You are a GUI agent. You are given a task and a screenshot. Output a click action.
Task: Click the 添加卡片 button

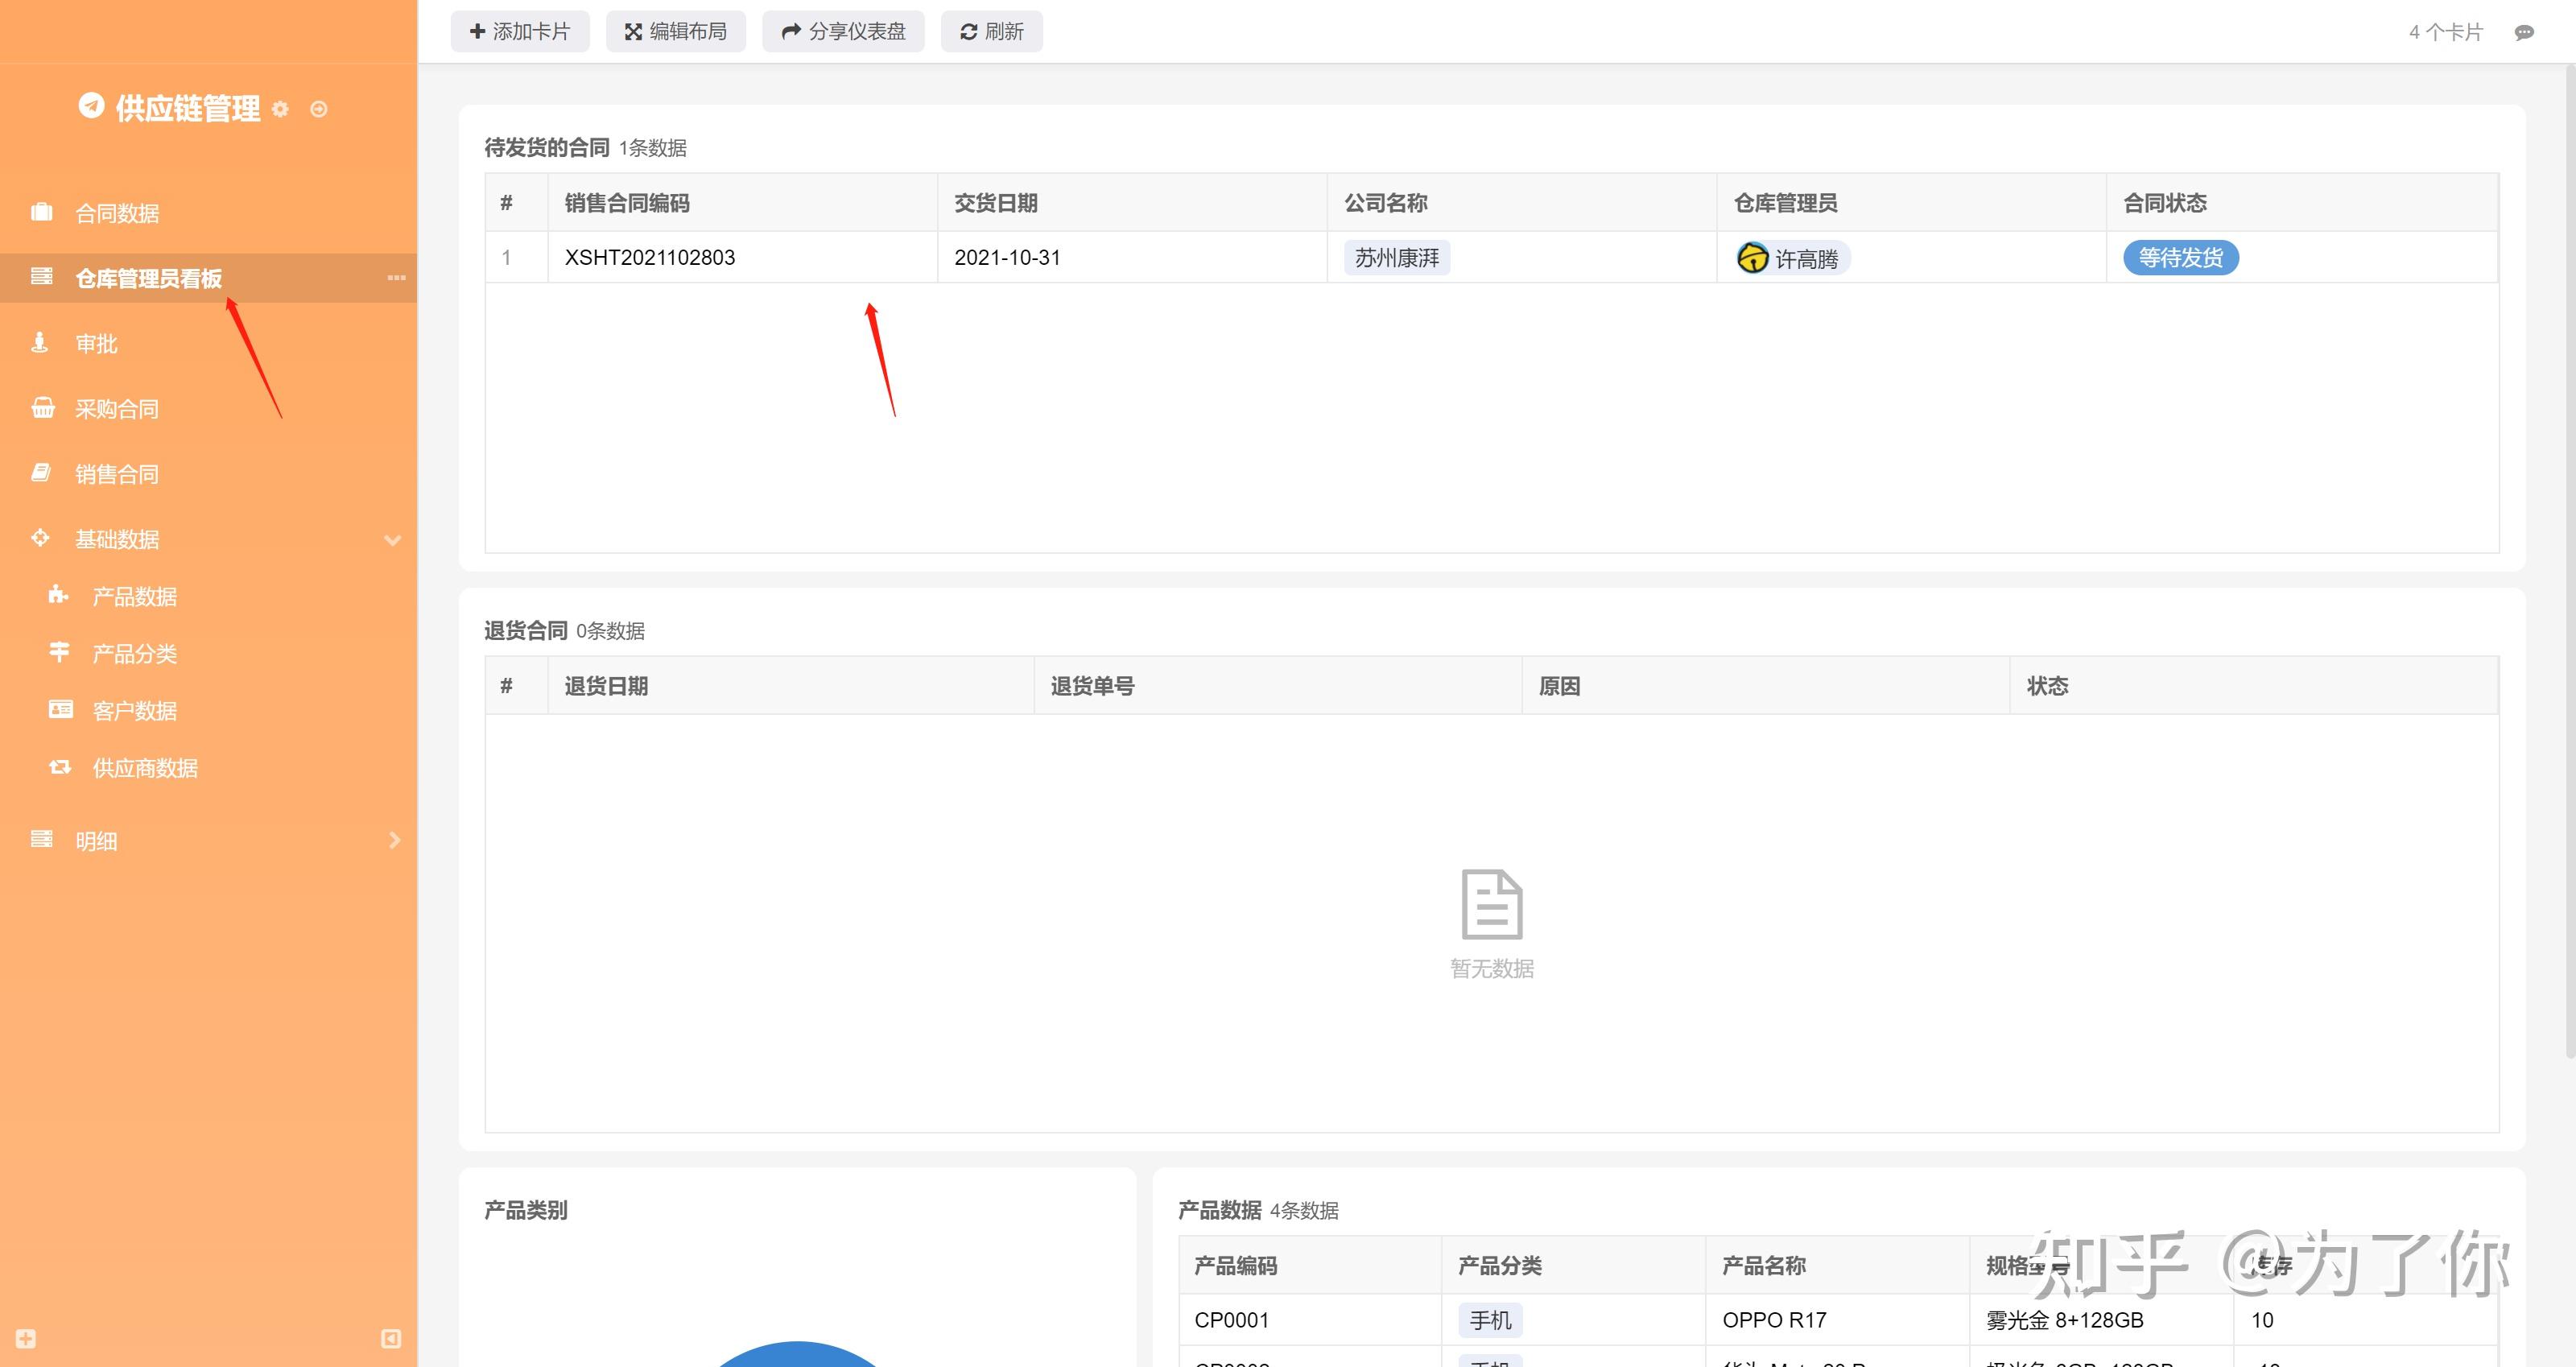tap(520, 32)
